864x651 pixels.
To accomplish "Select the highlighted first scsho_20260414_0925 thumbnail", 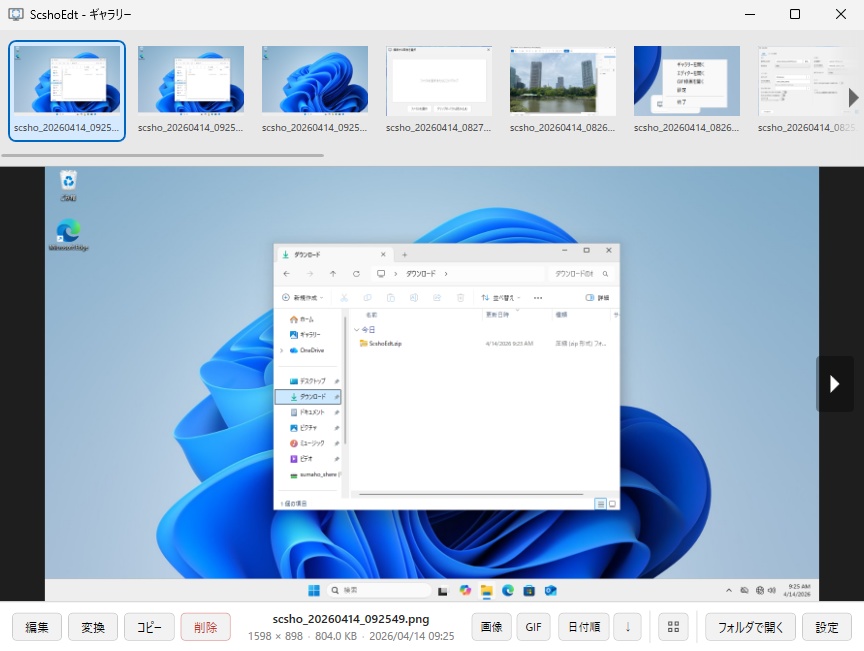I will tap(67, 90).
